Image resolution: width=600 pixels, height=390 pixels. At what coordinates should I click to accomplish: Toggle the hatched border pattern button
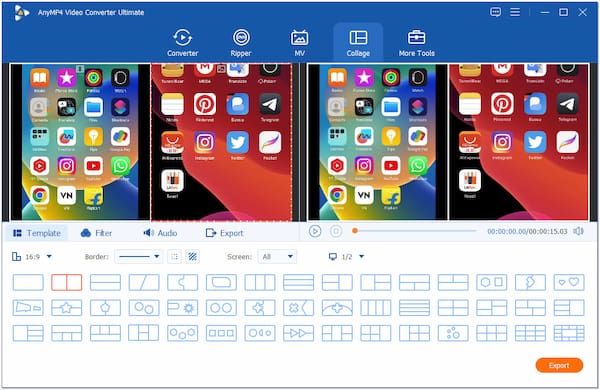coord(192,257)
